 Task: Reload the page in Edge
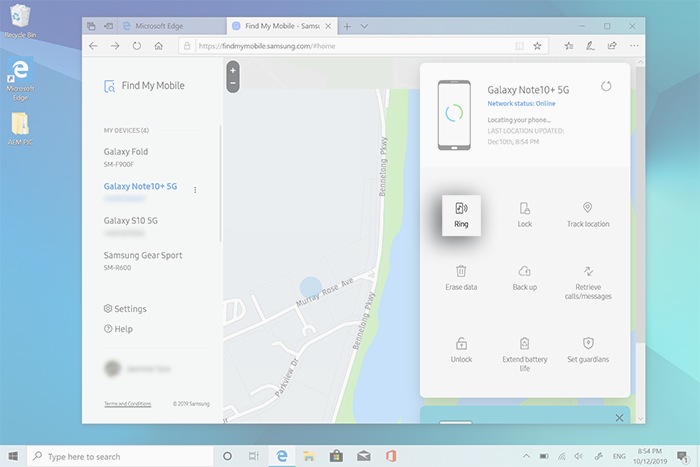tap(137, 46)
